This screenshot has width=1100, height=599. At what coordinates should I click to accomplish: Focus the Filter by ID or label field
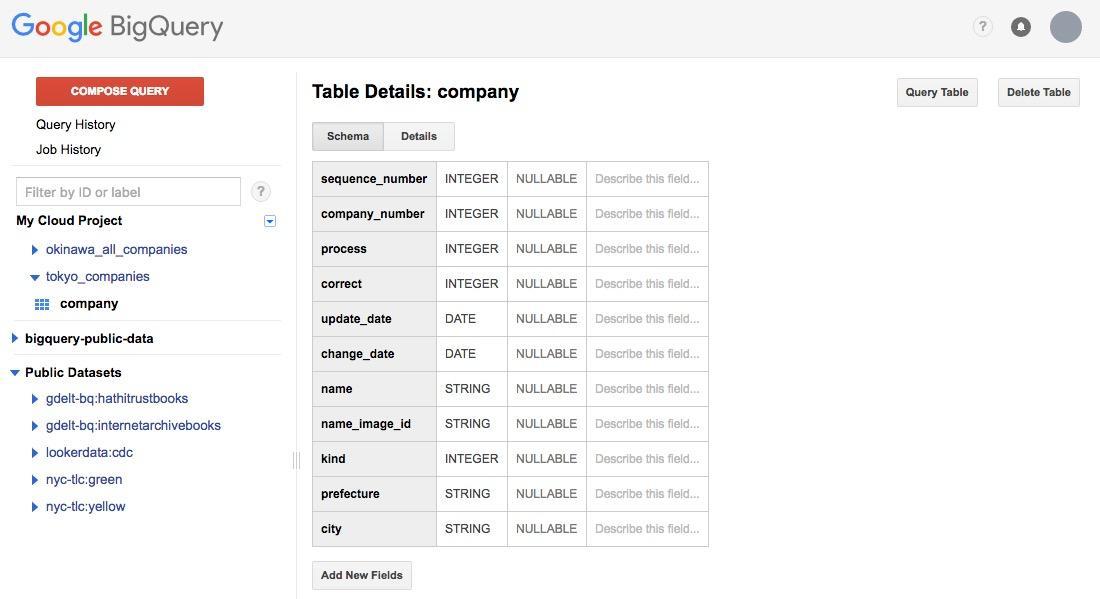(x=128, y=191)
